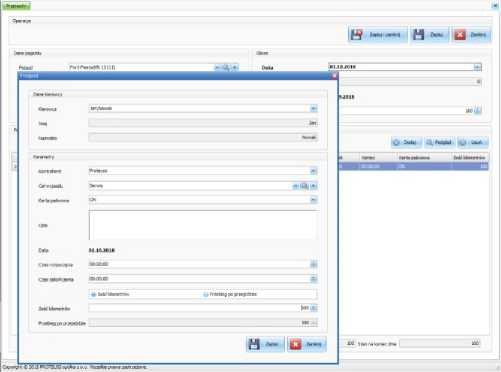Image resolution: width=501 pixels, height=372 pixels.
Task: Open the Kierowca dropdown in dialog
Action: pos(313,109)
